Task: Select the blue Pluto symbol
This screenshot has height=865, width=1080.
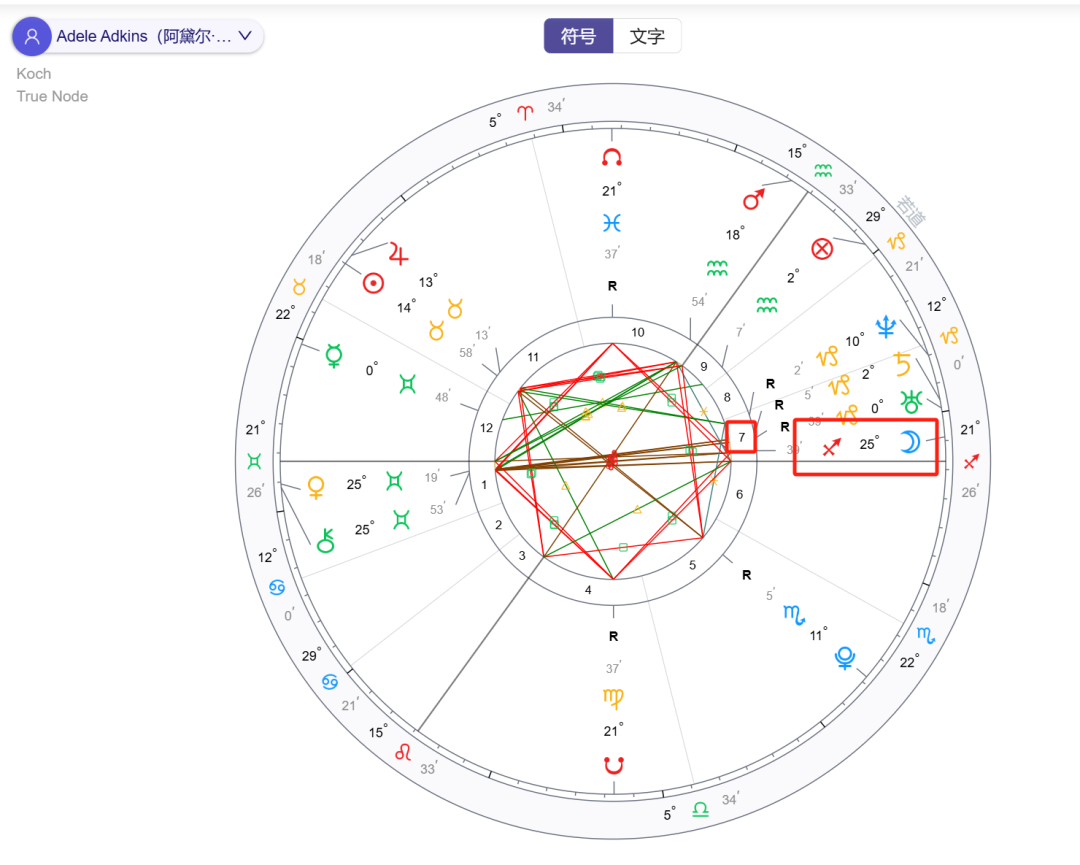Action: point(844,658)
